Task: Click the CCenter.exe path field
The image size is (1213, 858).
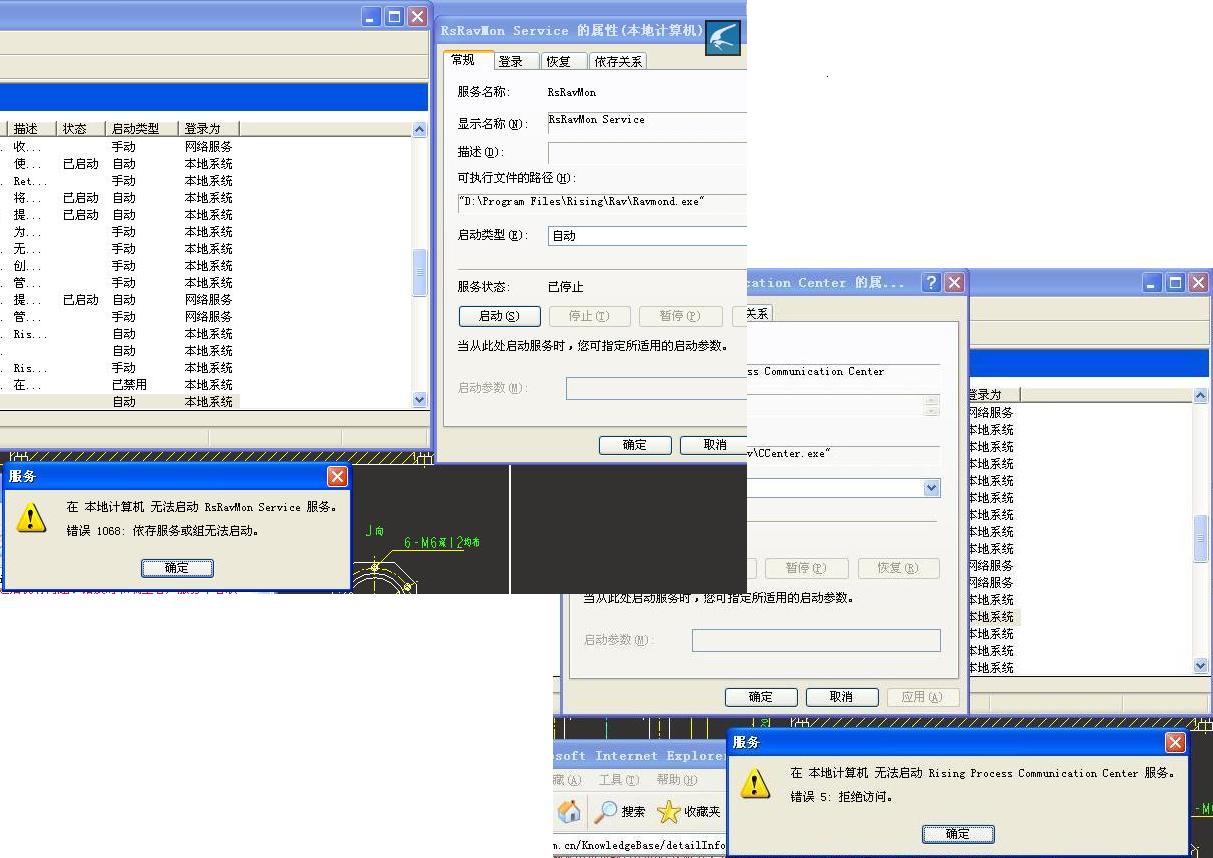Action: [844, 455]
